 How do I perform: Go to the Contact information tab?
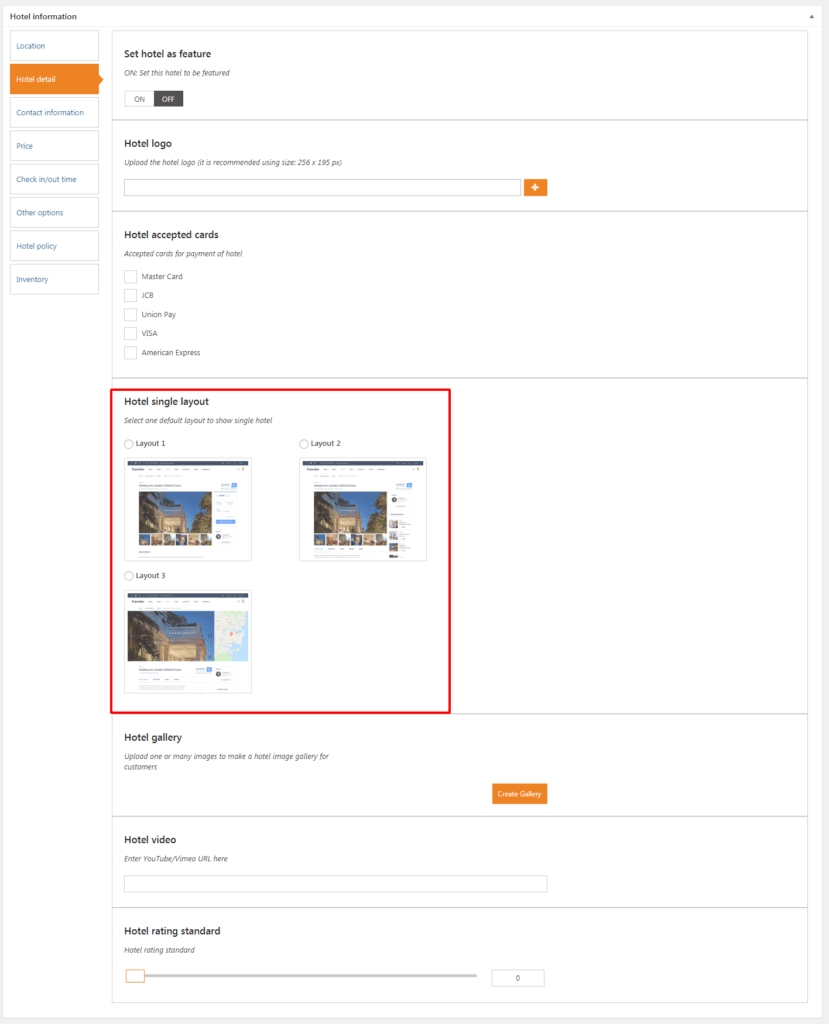[x=54, y=113]
